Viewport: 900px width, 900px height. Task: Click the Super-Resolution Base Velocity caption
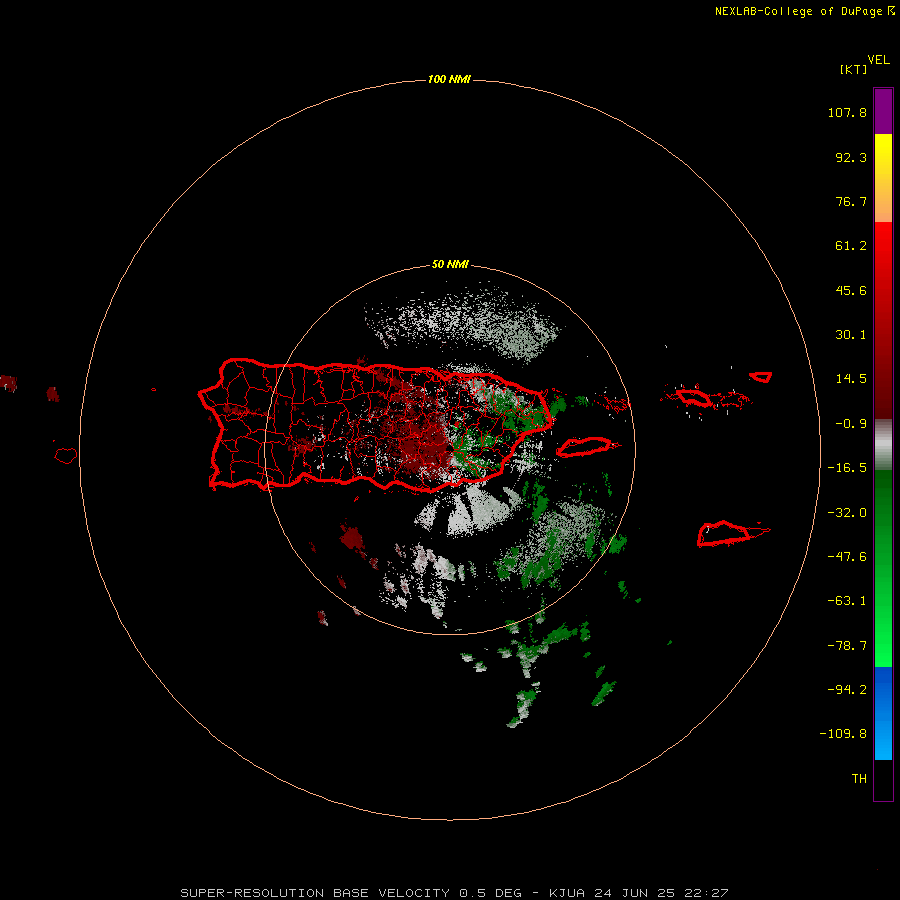click(x=454, y=893)
